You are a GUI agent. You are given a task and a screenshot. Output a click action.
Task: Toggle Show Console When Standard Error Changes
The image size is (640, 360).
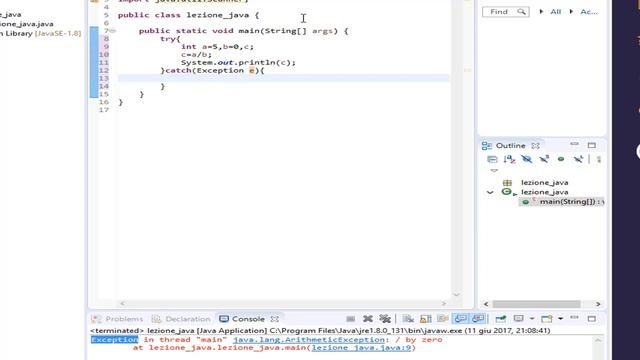tap(478, 319)
